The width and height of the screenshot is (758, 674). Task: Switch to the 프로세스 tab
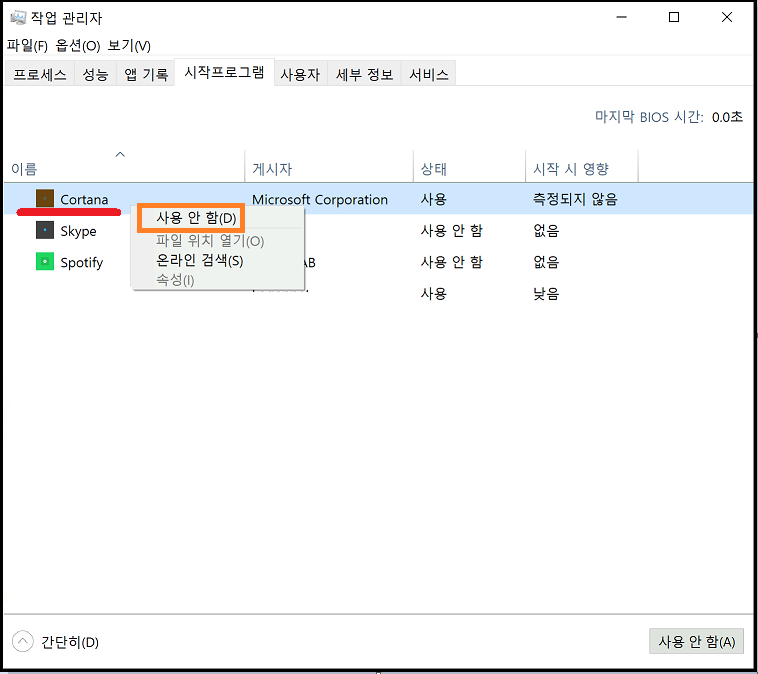pyautogui.click(x=40, y=74)
